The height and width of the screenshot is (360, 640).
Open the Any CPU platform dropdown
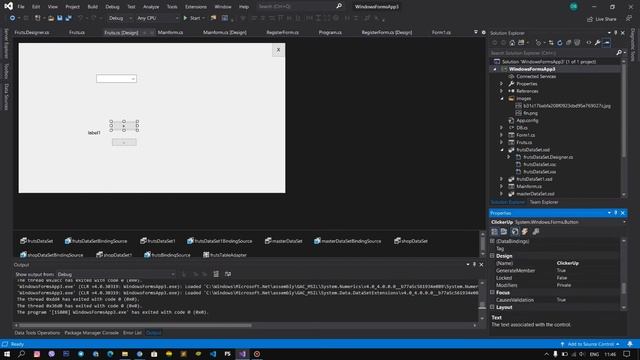coord(158,18)
